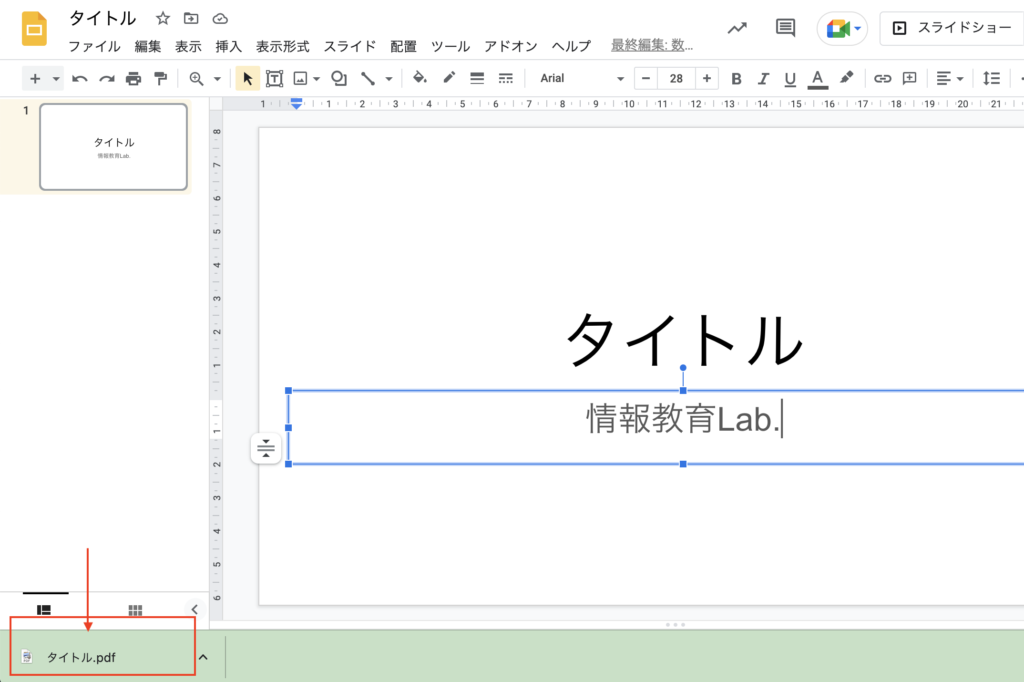Decrease the font size
Image resolution: width=1024 pixels, height=682 pixels.
click(x=646, y=78)
